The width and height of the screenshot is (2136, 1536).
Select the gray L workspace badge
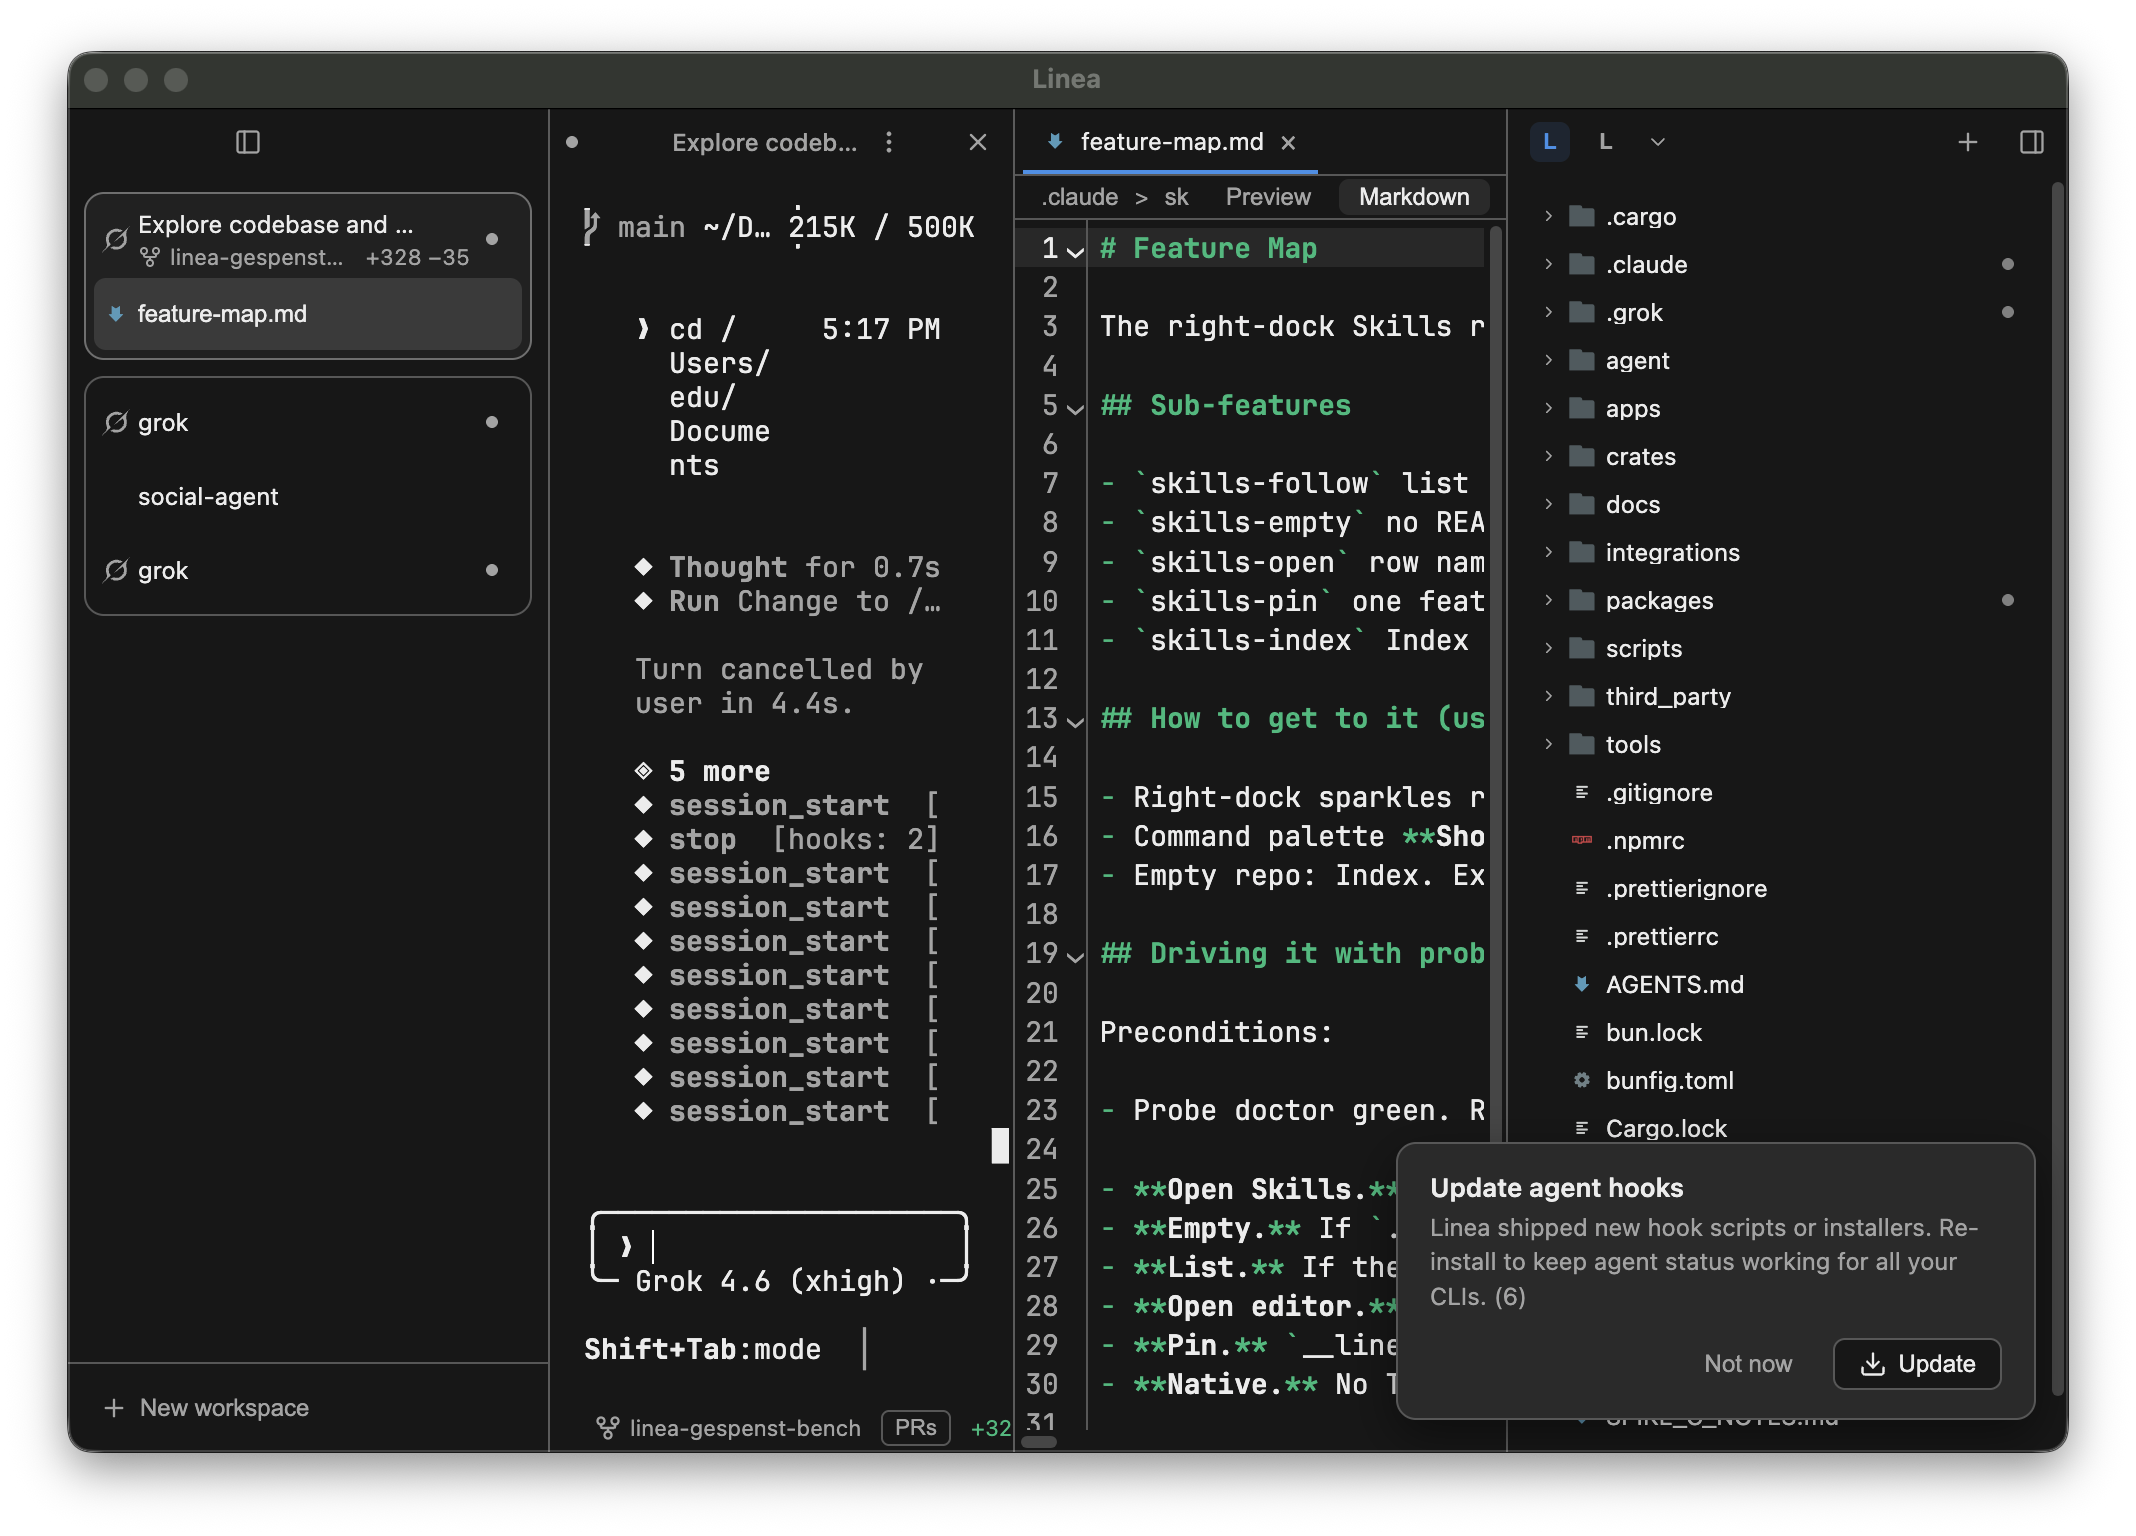(x=1605, y=141)
